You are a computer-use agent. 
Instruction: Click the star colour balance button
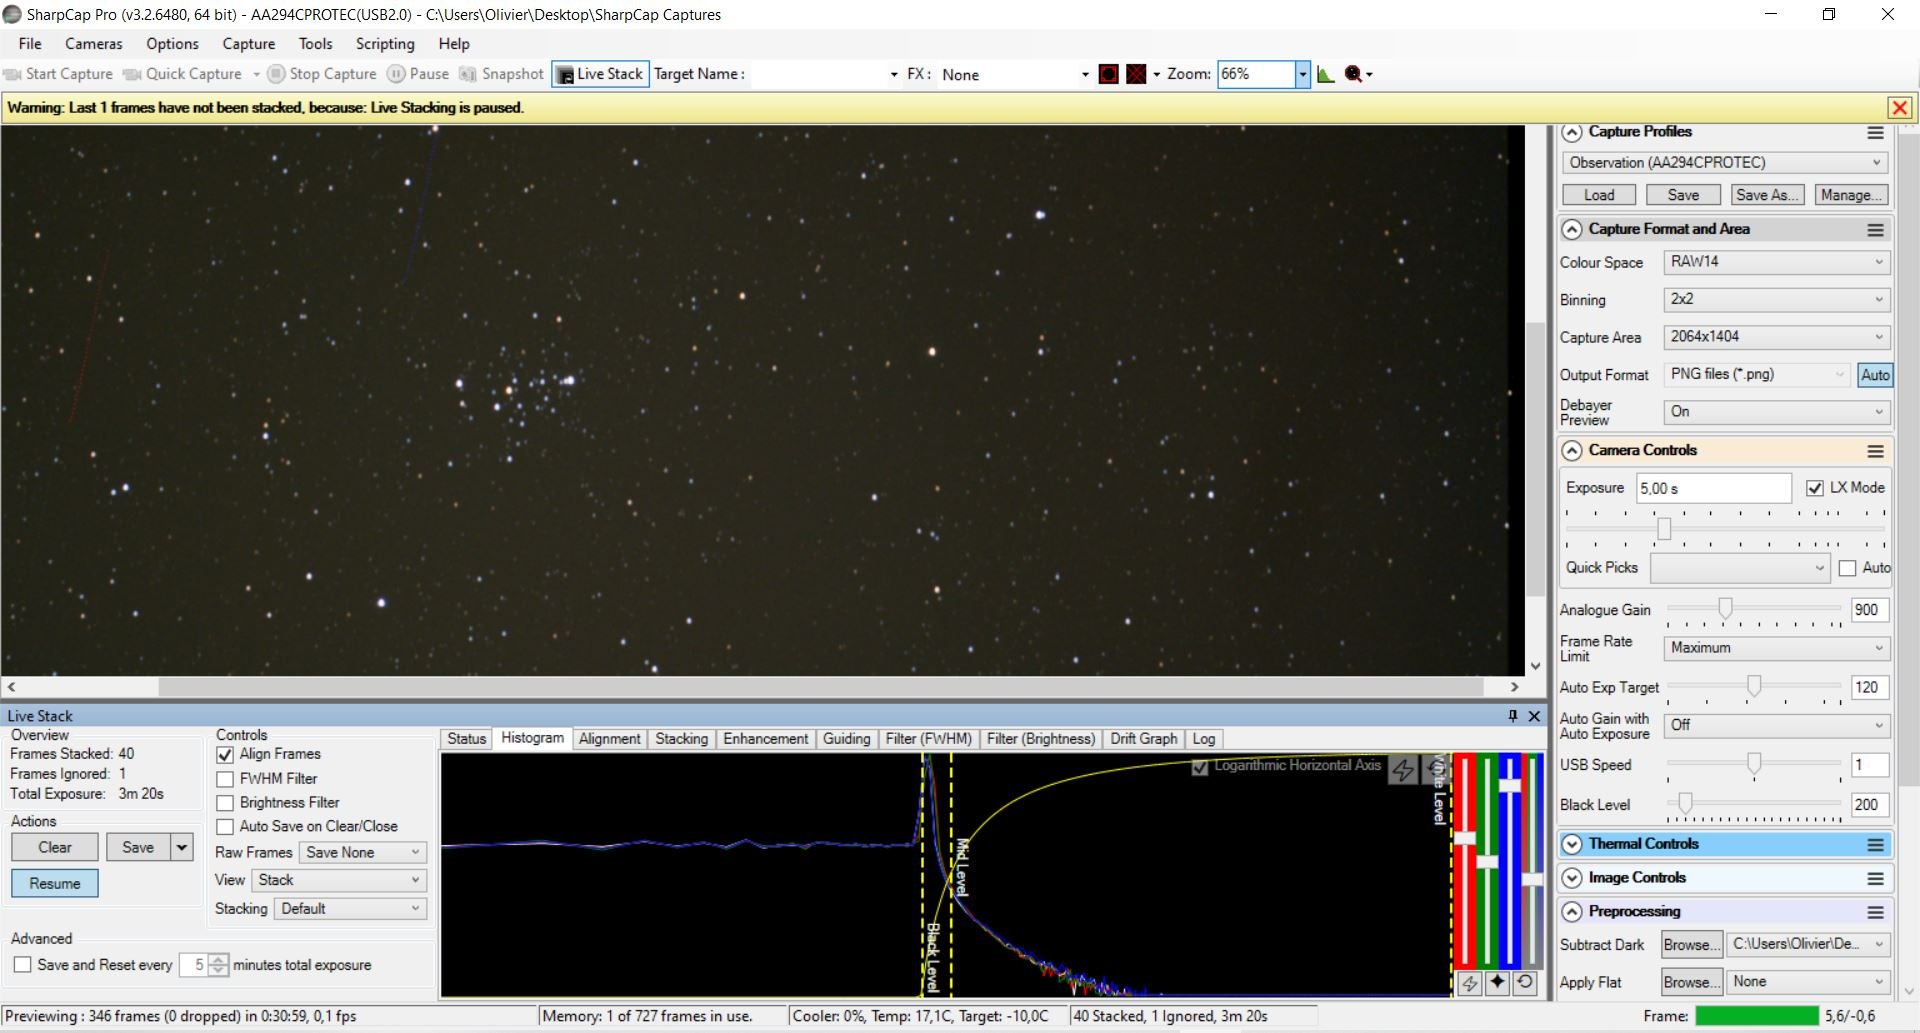tap(1497, 983)
